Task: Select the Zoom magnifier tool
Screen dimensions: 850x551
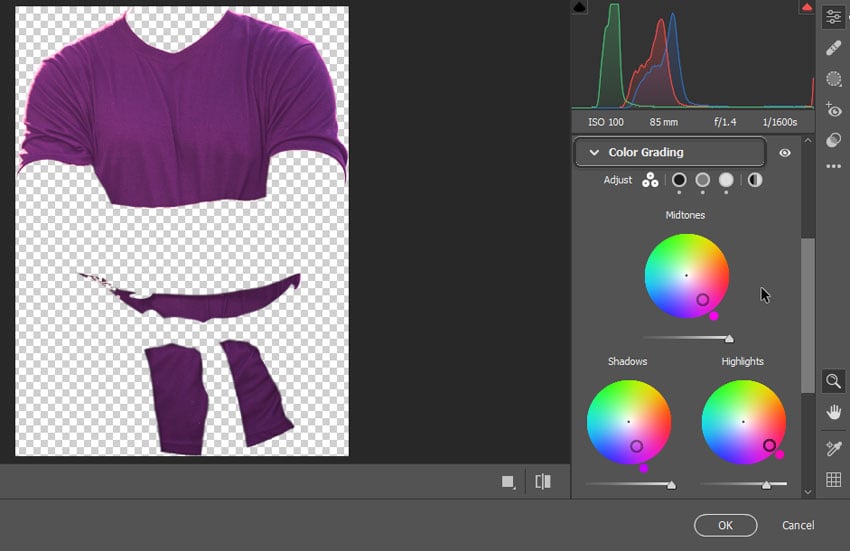Action: [x=833, y=381]
